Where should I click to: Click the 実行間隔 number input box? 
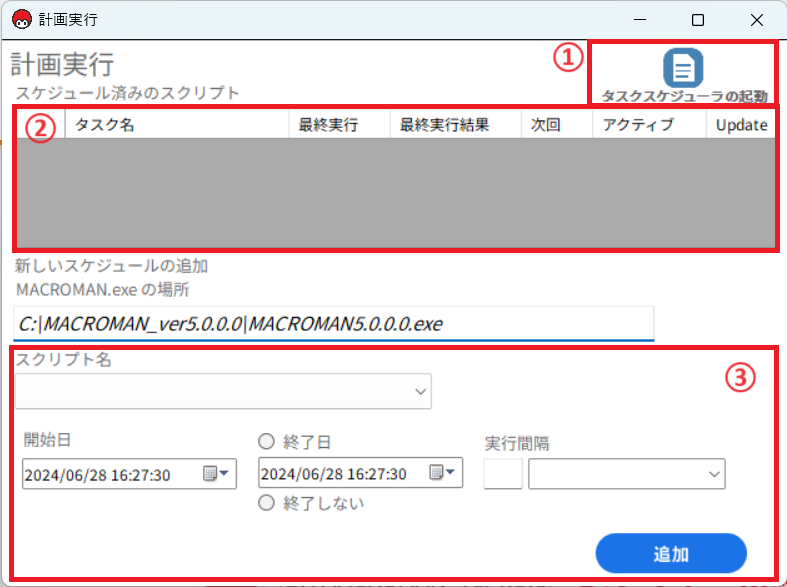pyautogui.click(x=503, y=474)
